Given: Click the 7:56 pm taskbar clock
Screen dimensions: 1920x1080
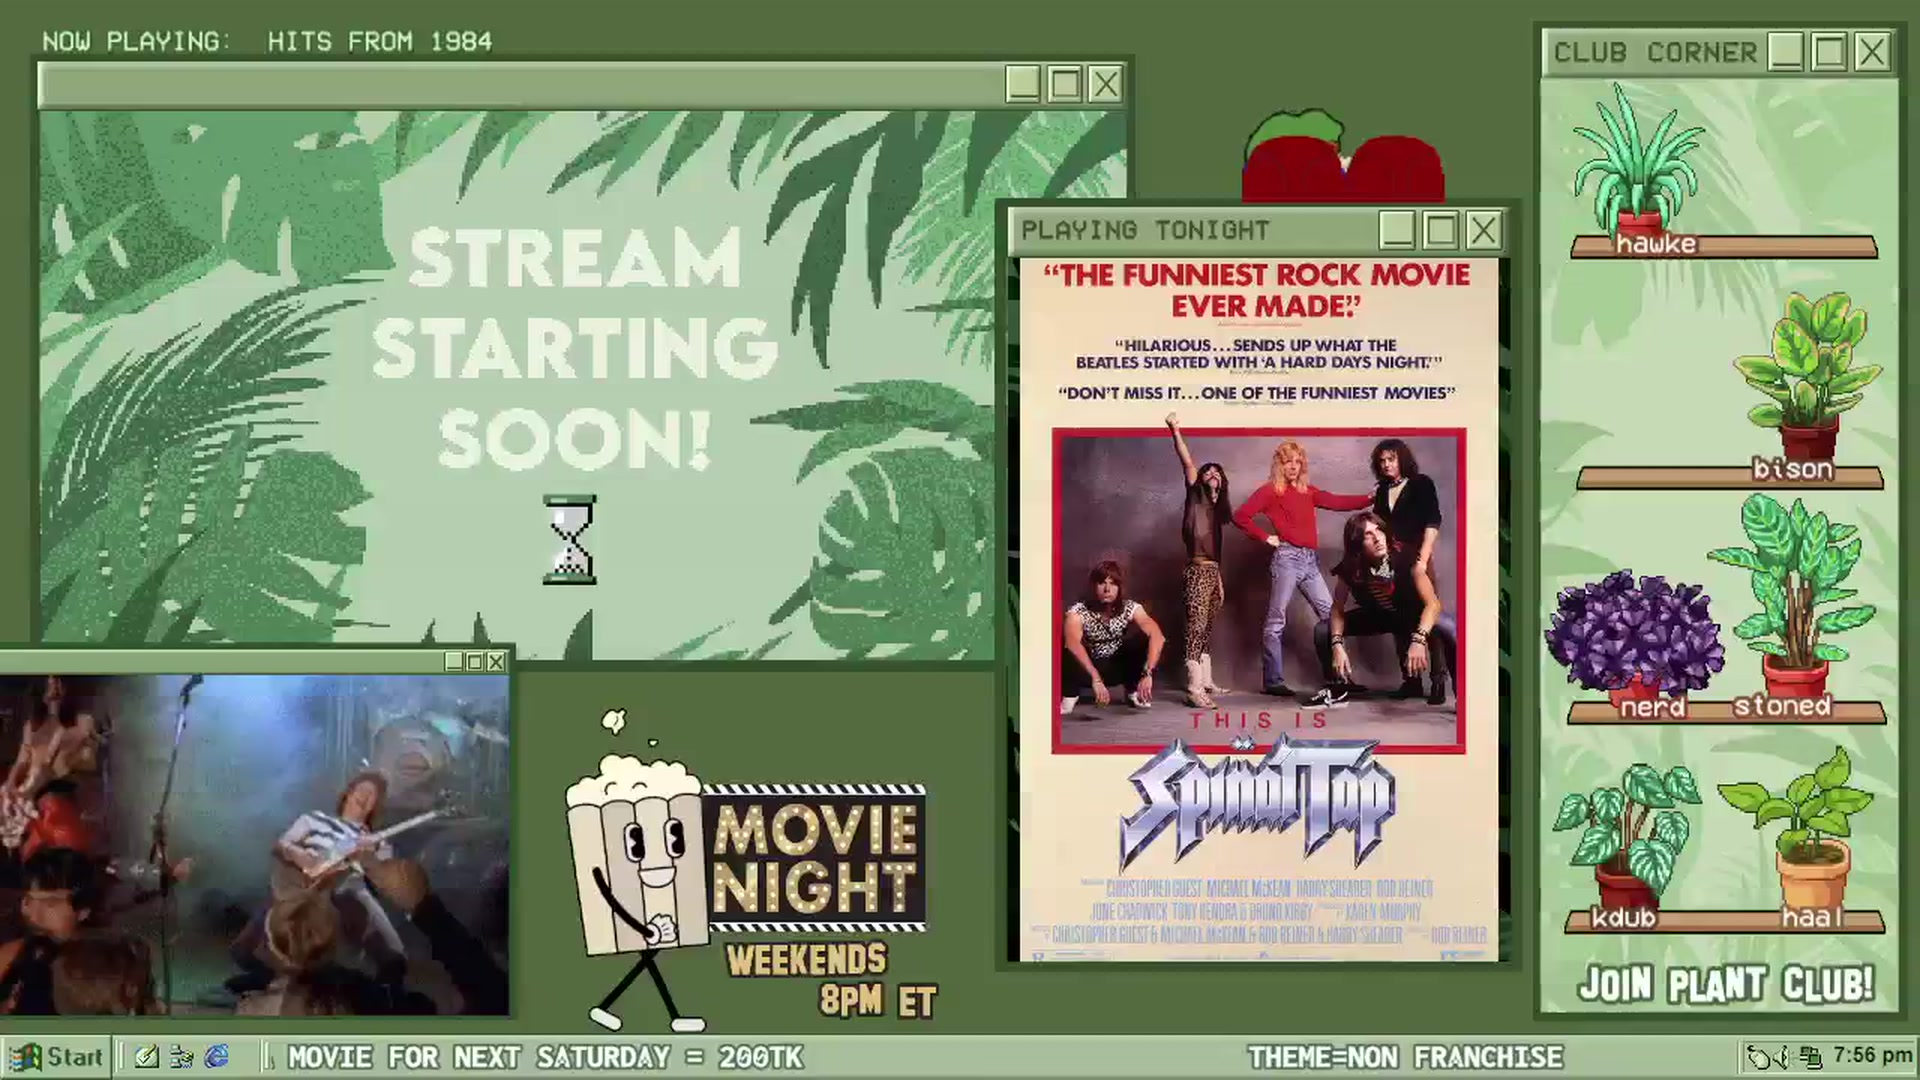Looking at the screenshot, I should pyautogui.click(x=1871, y=1056).
